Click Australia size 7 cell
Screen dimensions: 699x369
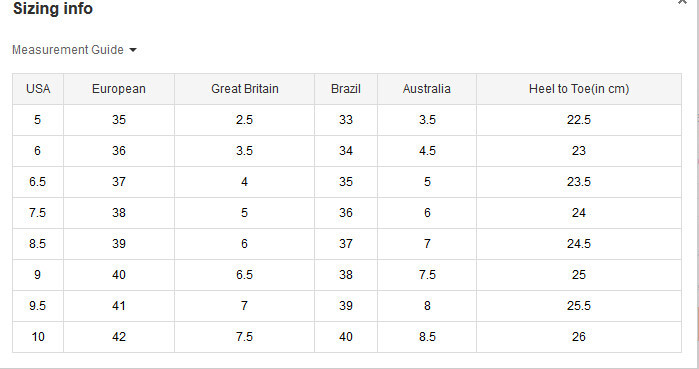coord(427,244)
